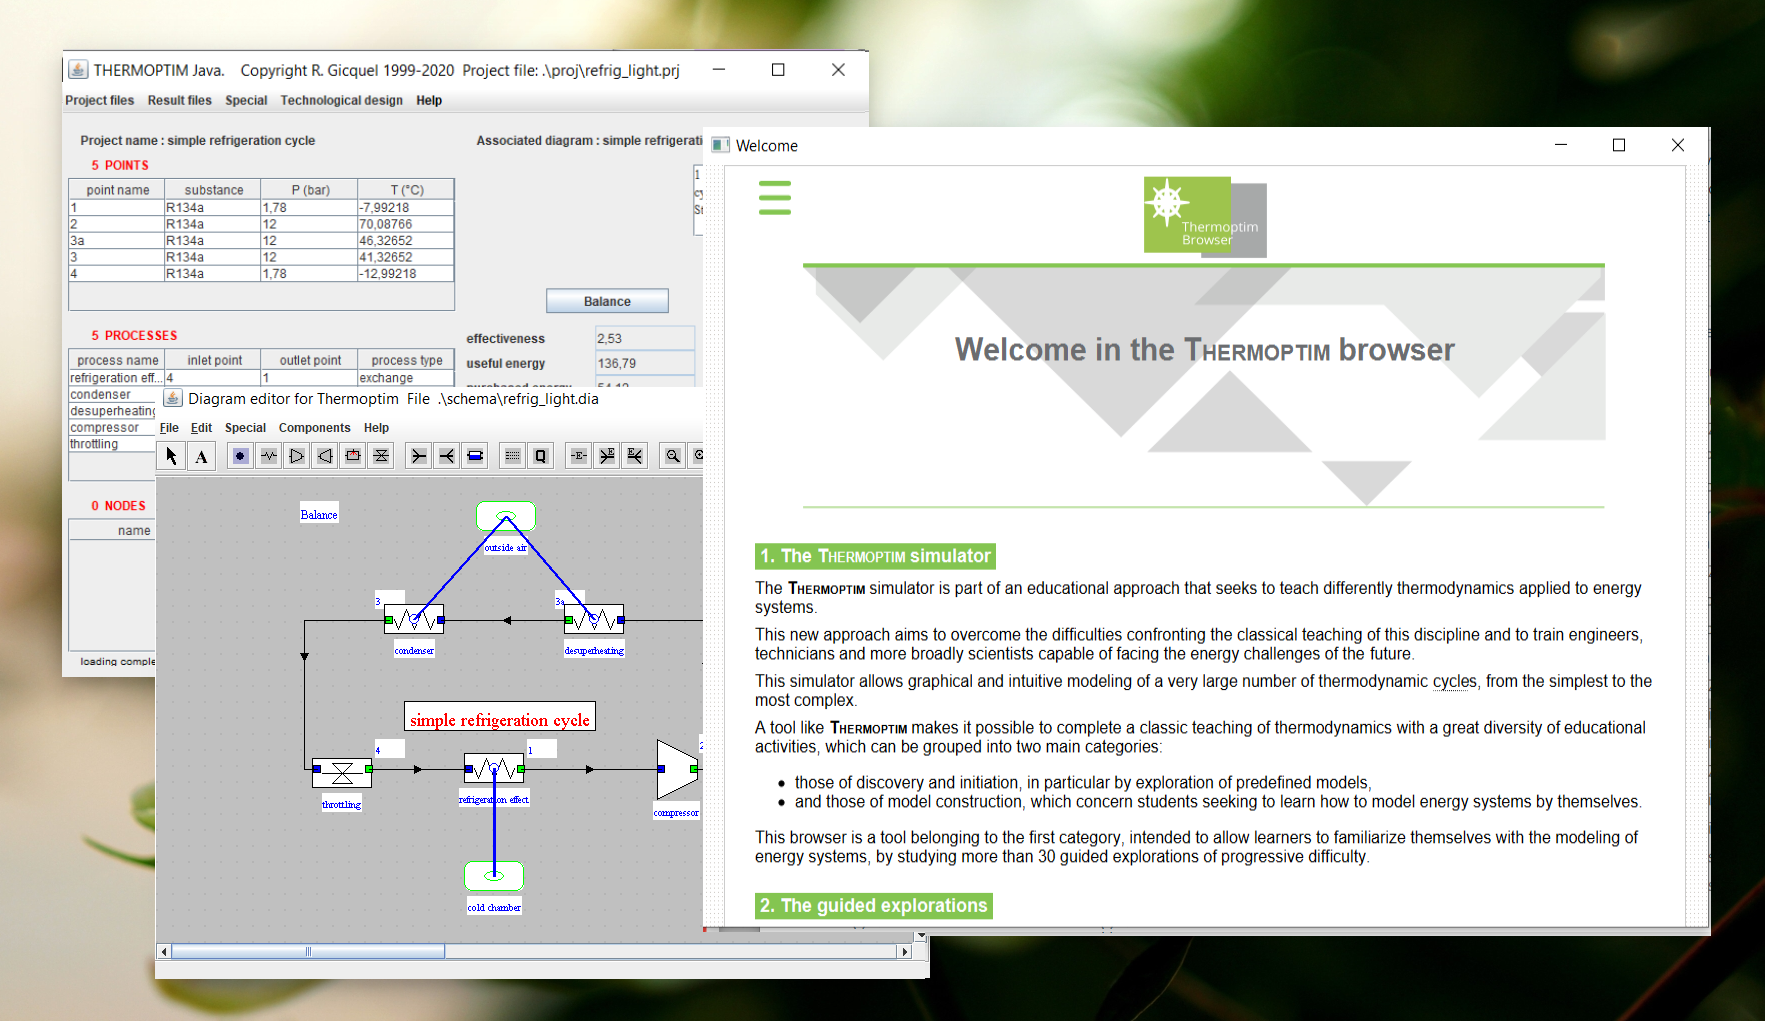Select the compressor process row
The height and width of the screenshot is (1021, 1765).
pos(112,428)
